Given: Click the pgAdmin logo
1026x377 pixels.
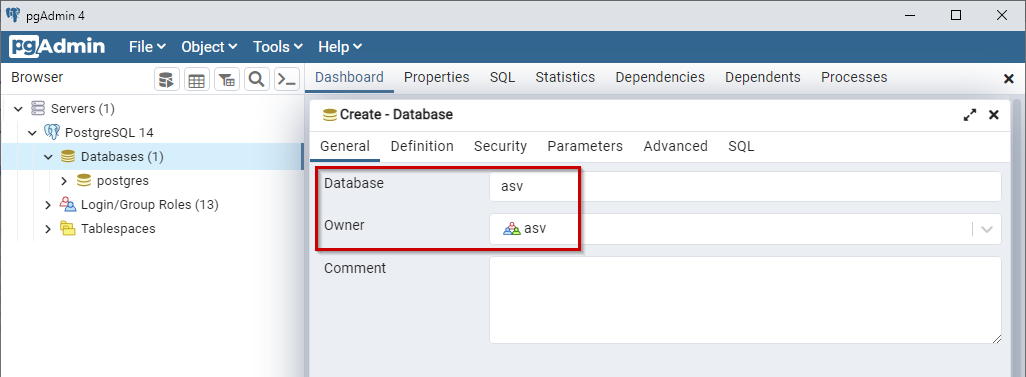Looking at the screenshot, I should [x=58, y=46].
